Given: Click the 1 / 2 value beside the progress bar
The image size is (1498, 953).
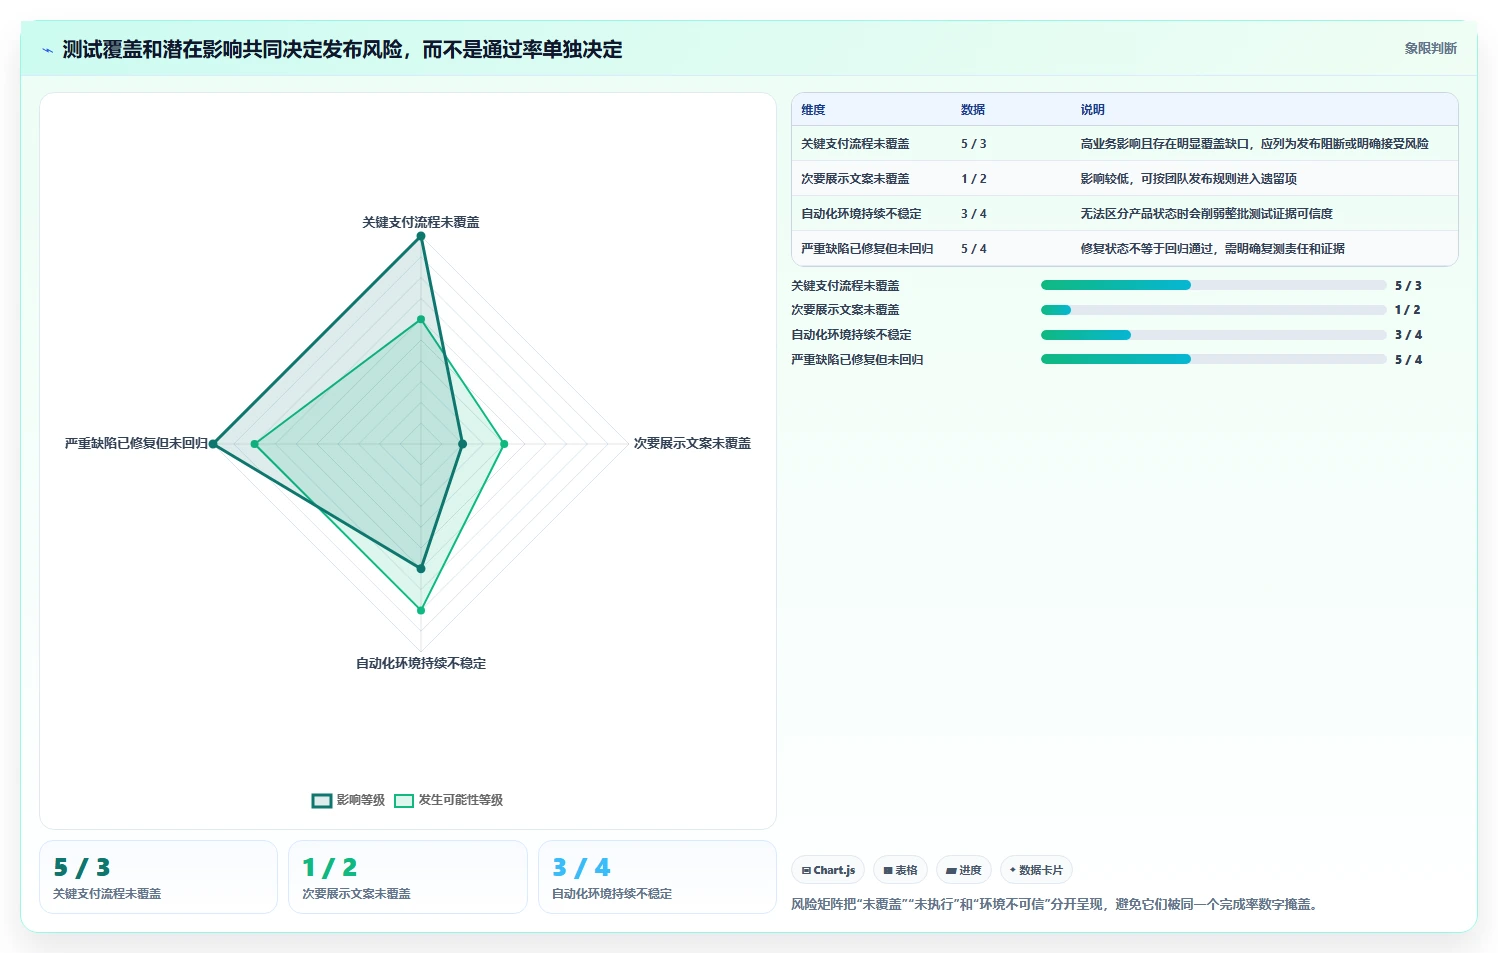Looking at the screenshot, I should [x=1408, y=310].
